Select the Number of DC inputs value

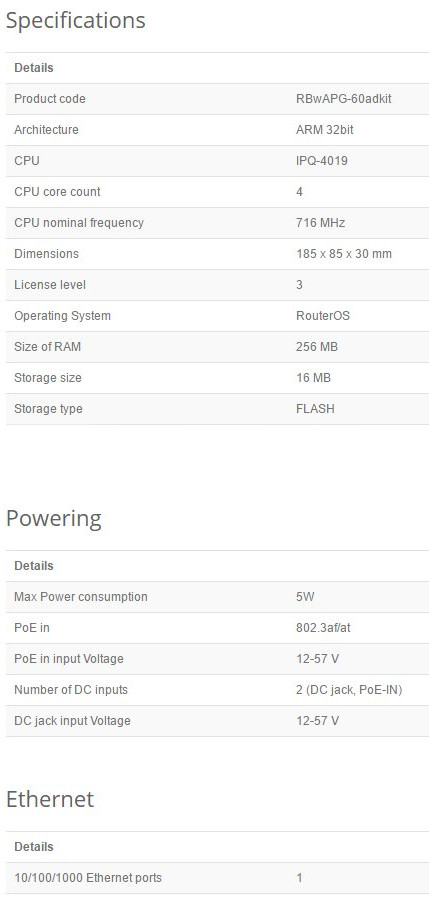coord(349,690)
